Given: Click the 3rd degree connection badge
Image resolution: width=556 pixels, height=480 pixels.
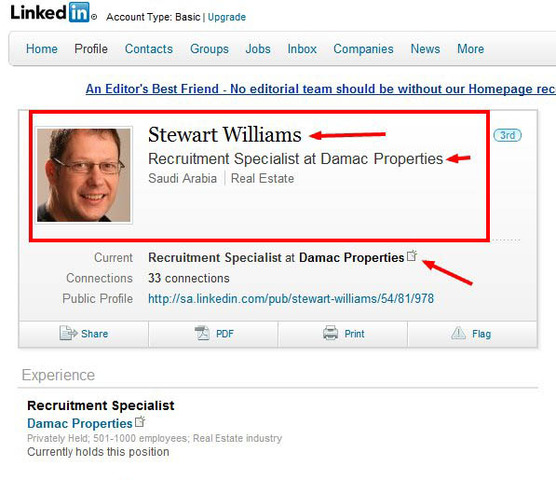Looking at the screenshot, I should [507, 135].
